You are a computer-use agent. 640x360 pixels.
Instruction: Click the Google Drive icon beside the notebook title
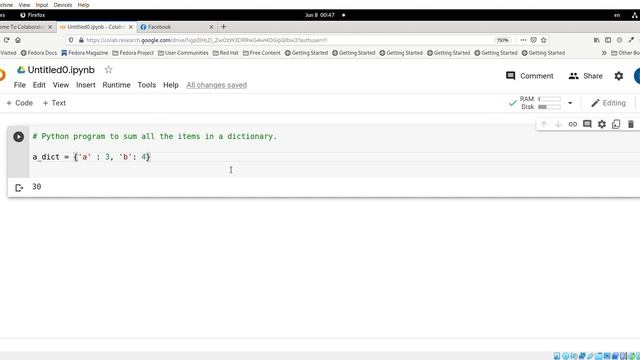(21, 70)
